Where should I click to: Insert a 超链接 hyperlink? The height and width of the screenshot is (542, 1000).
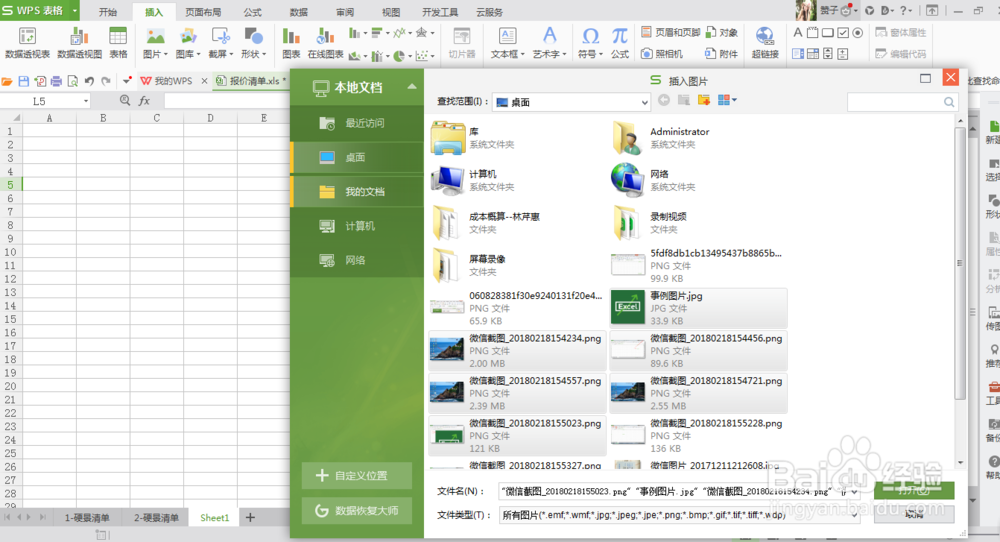pyautogui.click(x=765, y=43)
